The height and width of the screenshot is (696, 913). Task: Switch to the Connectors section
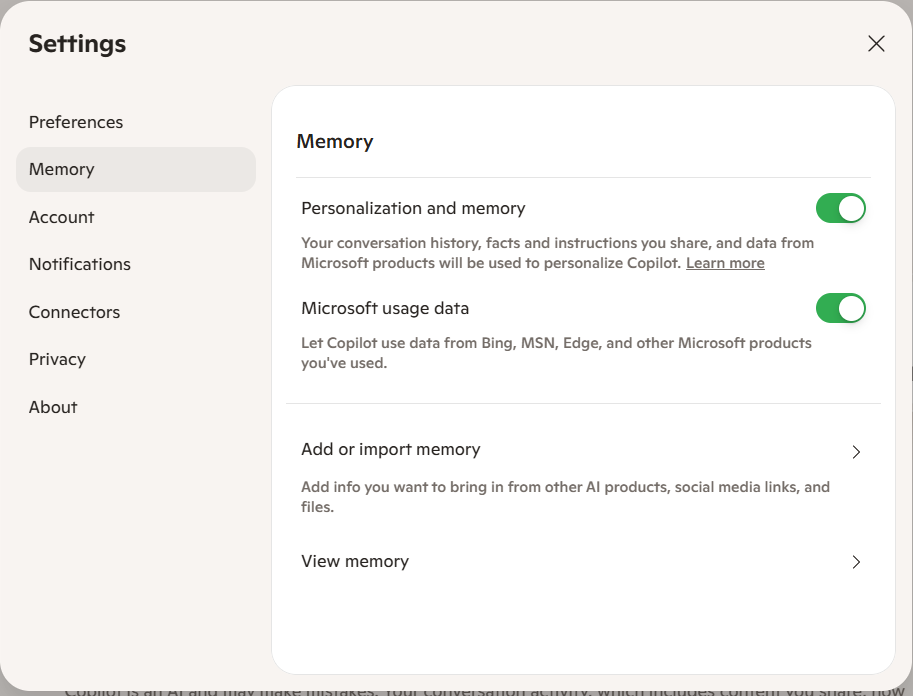click(x=135, y=312)
